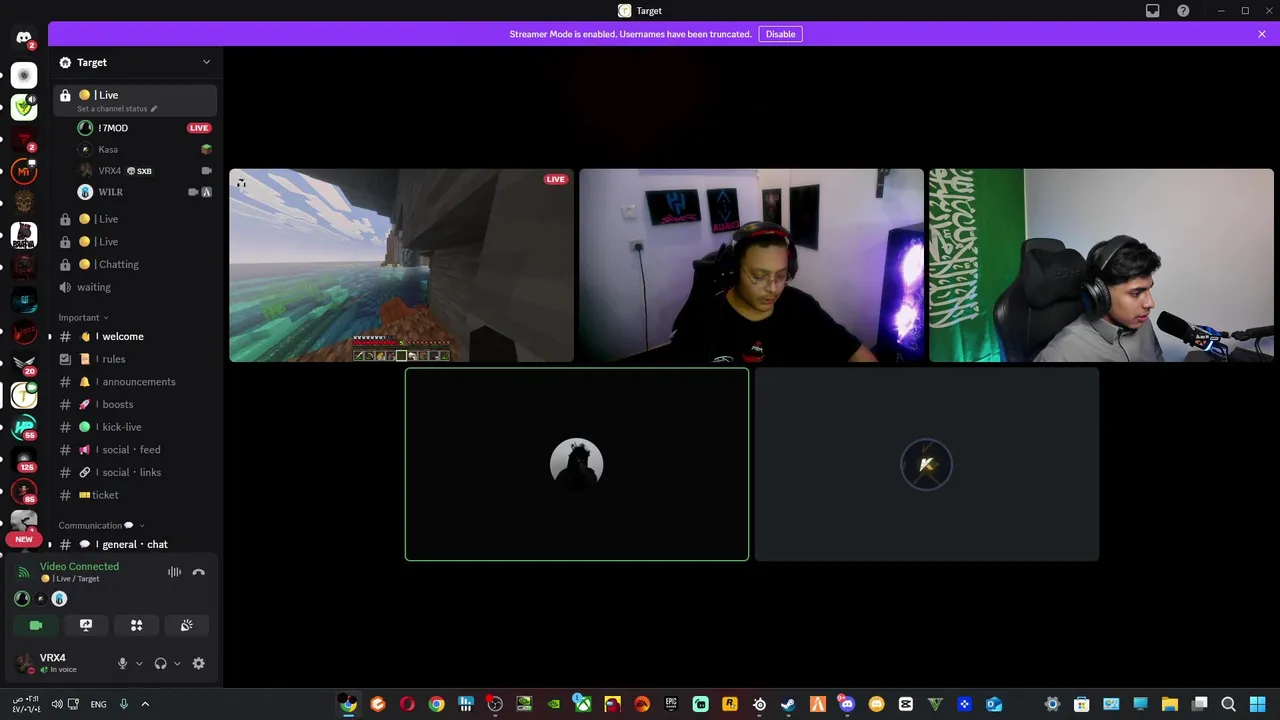Viewport: 1280px width, 720px height.
Task: Join the waiting voice channel
Action: point(135,287)
